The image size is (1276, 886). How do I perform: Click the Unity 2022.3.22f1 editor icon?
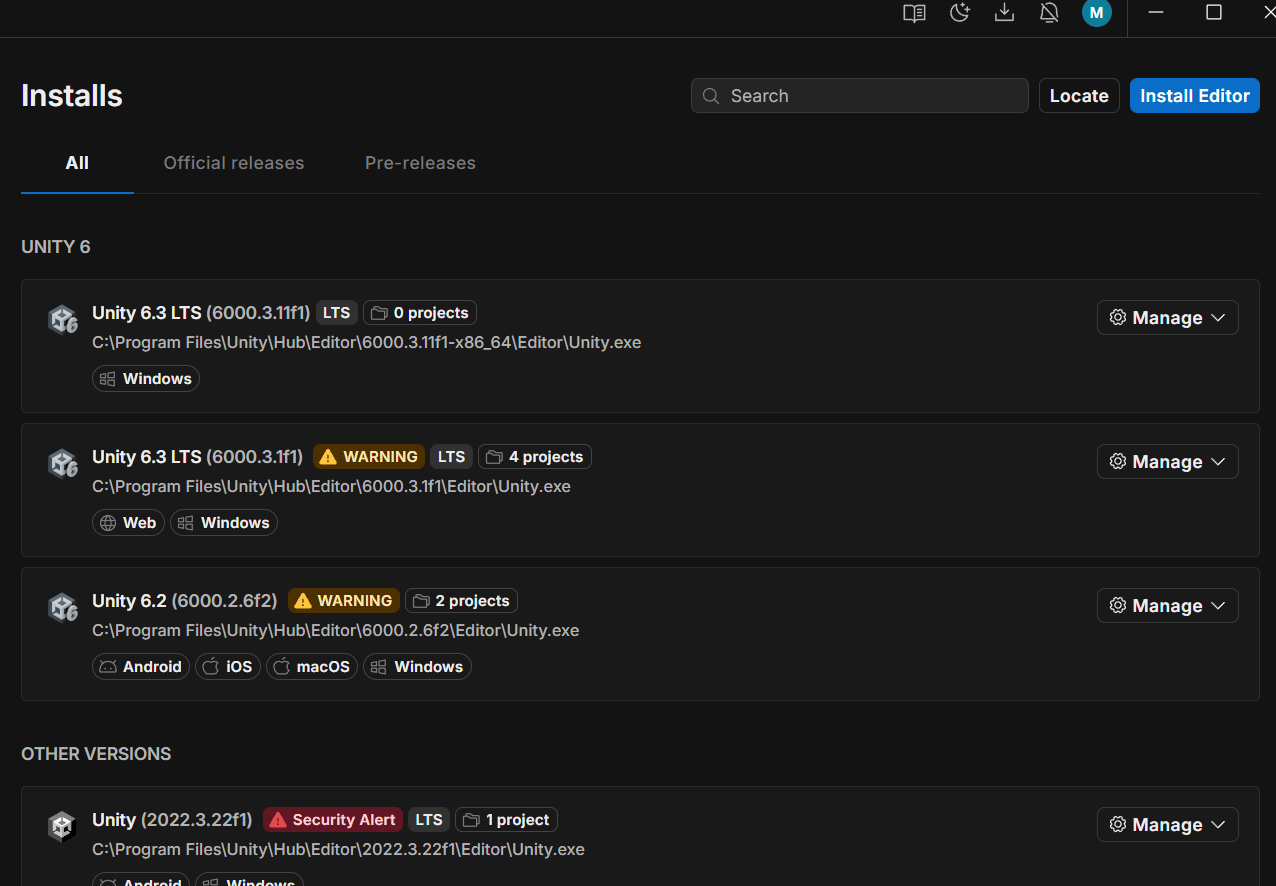point(63,827)
